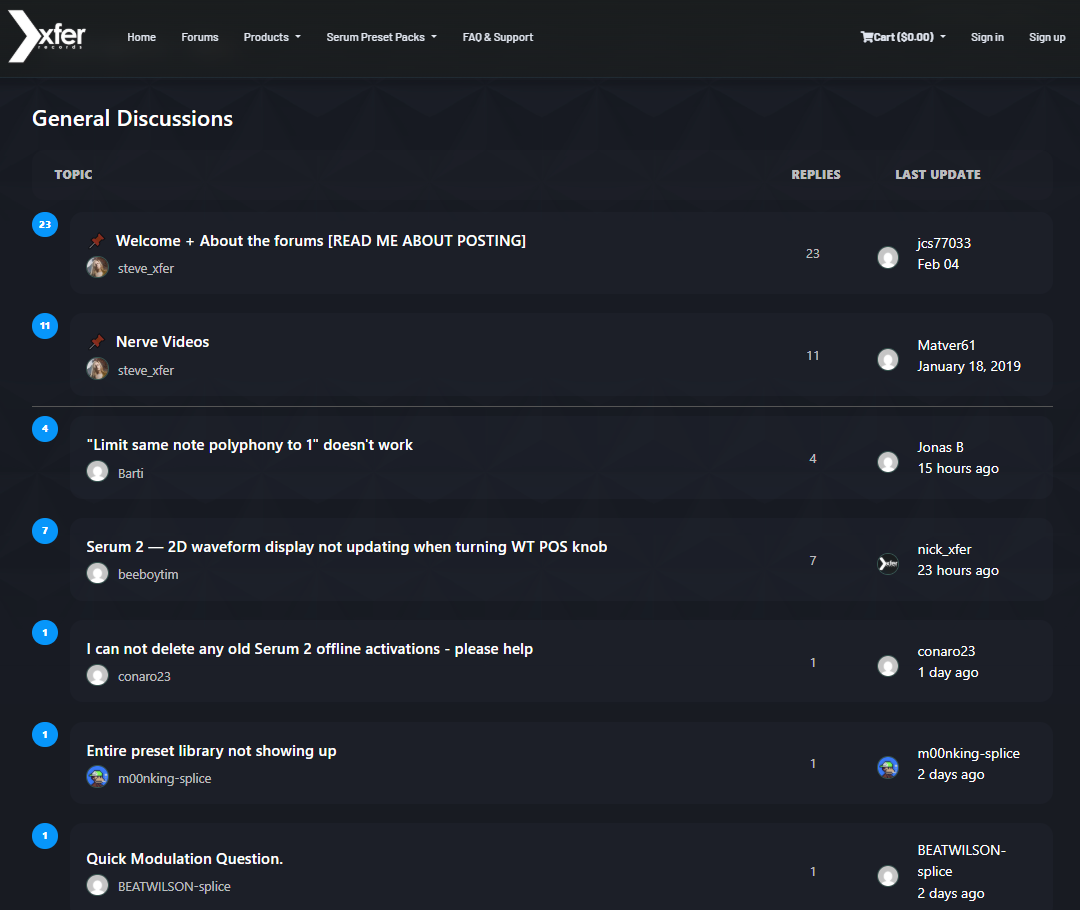Click steve_xfer avatar under Welcome topic
1080x910 pixels.
tap(97, 268)
